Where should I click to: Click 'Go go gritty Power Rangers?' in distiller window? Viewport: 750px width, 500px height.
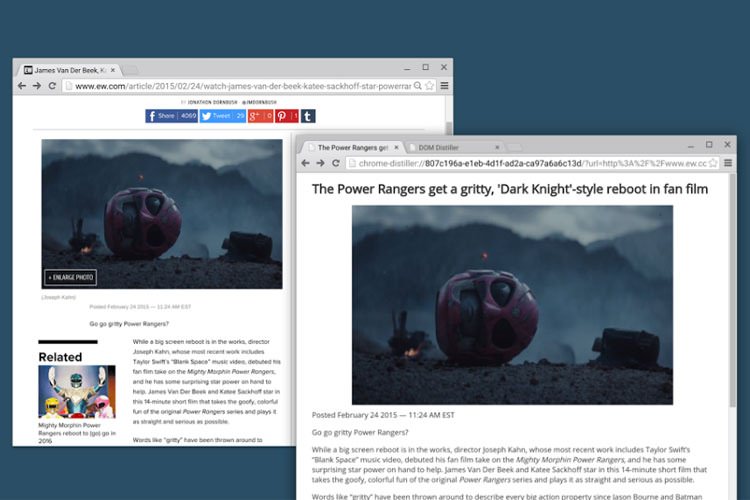360,432
